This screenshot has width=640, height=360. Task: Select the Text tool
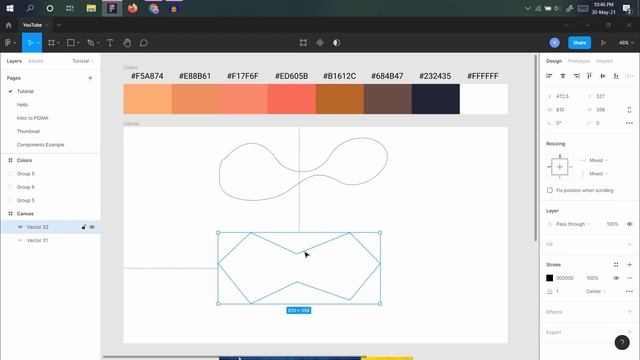110,43
